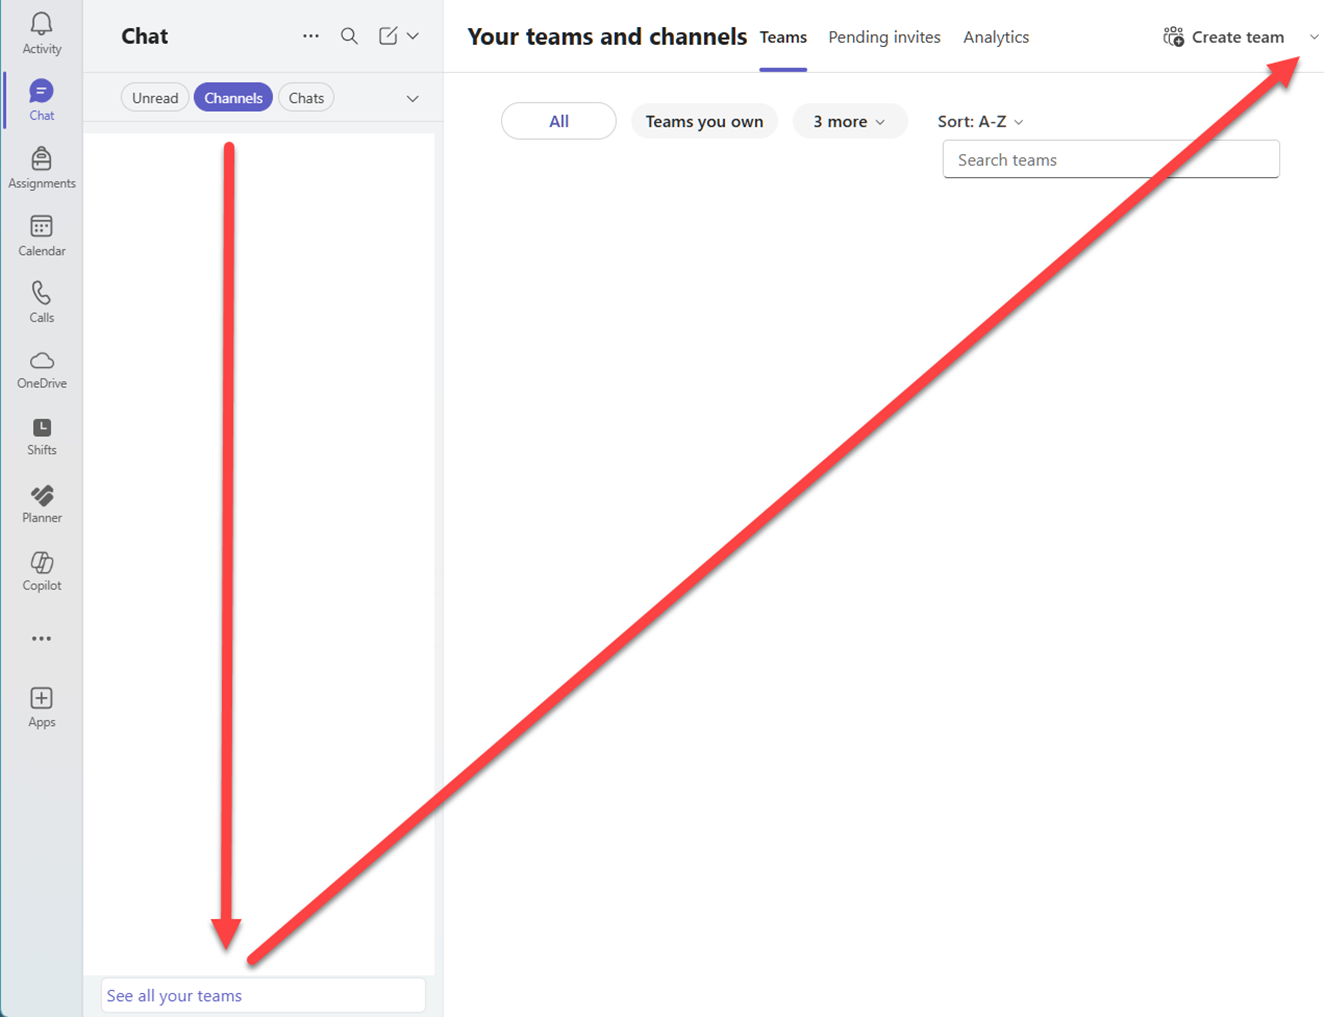The height and width of the screenshot is (1017, 1325).
Task: Expand the "3 more" filter dropdown
Action: (x=849, y=121)
